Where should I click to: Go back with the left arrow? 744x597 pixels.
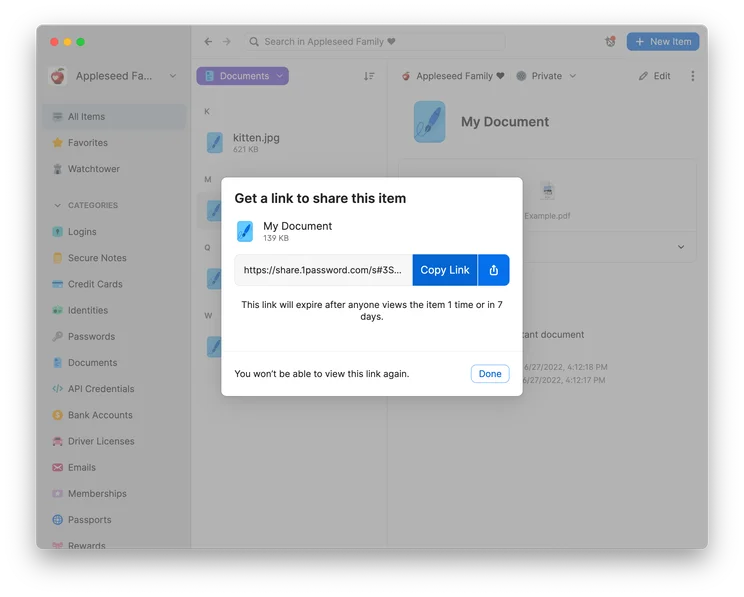(x=208, y=42)
